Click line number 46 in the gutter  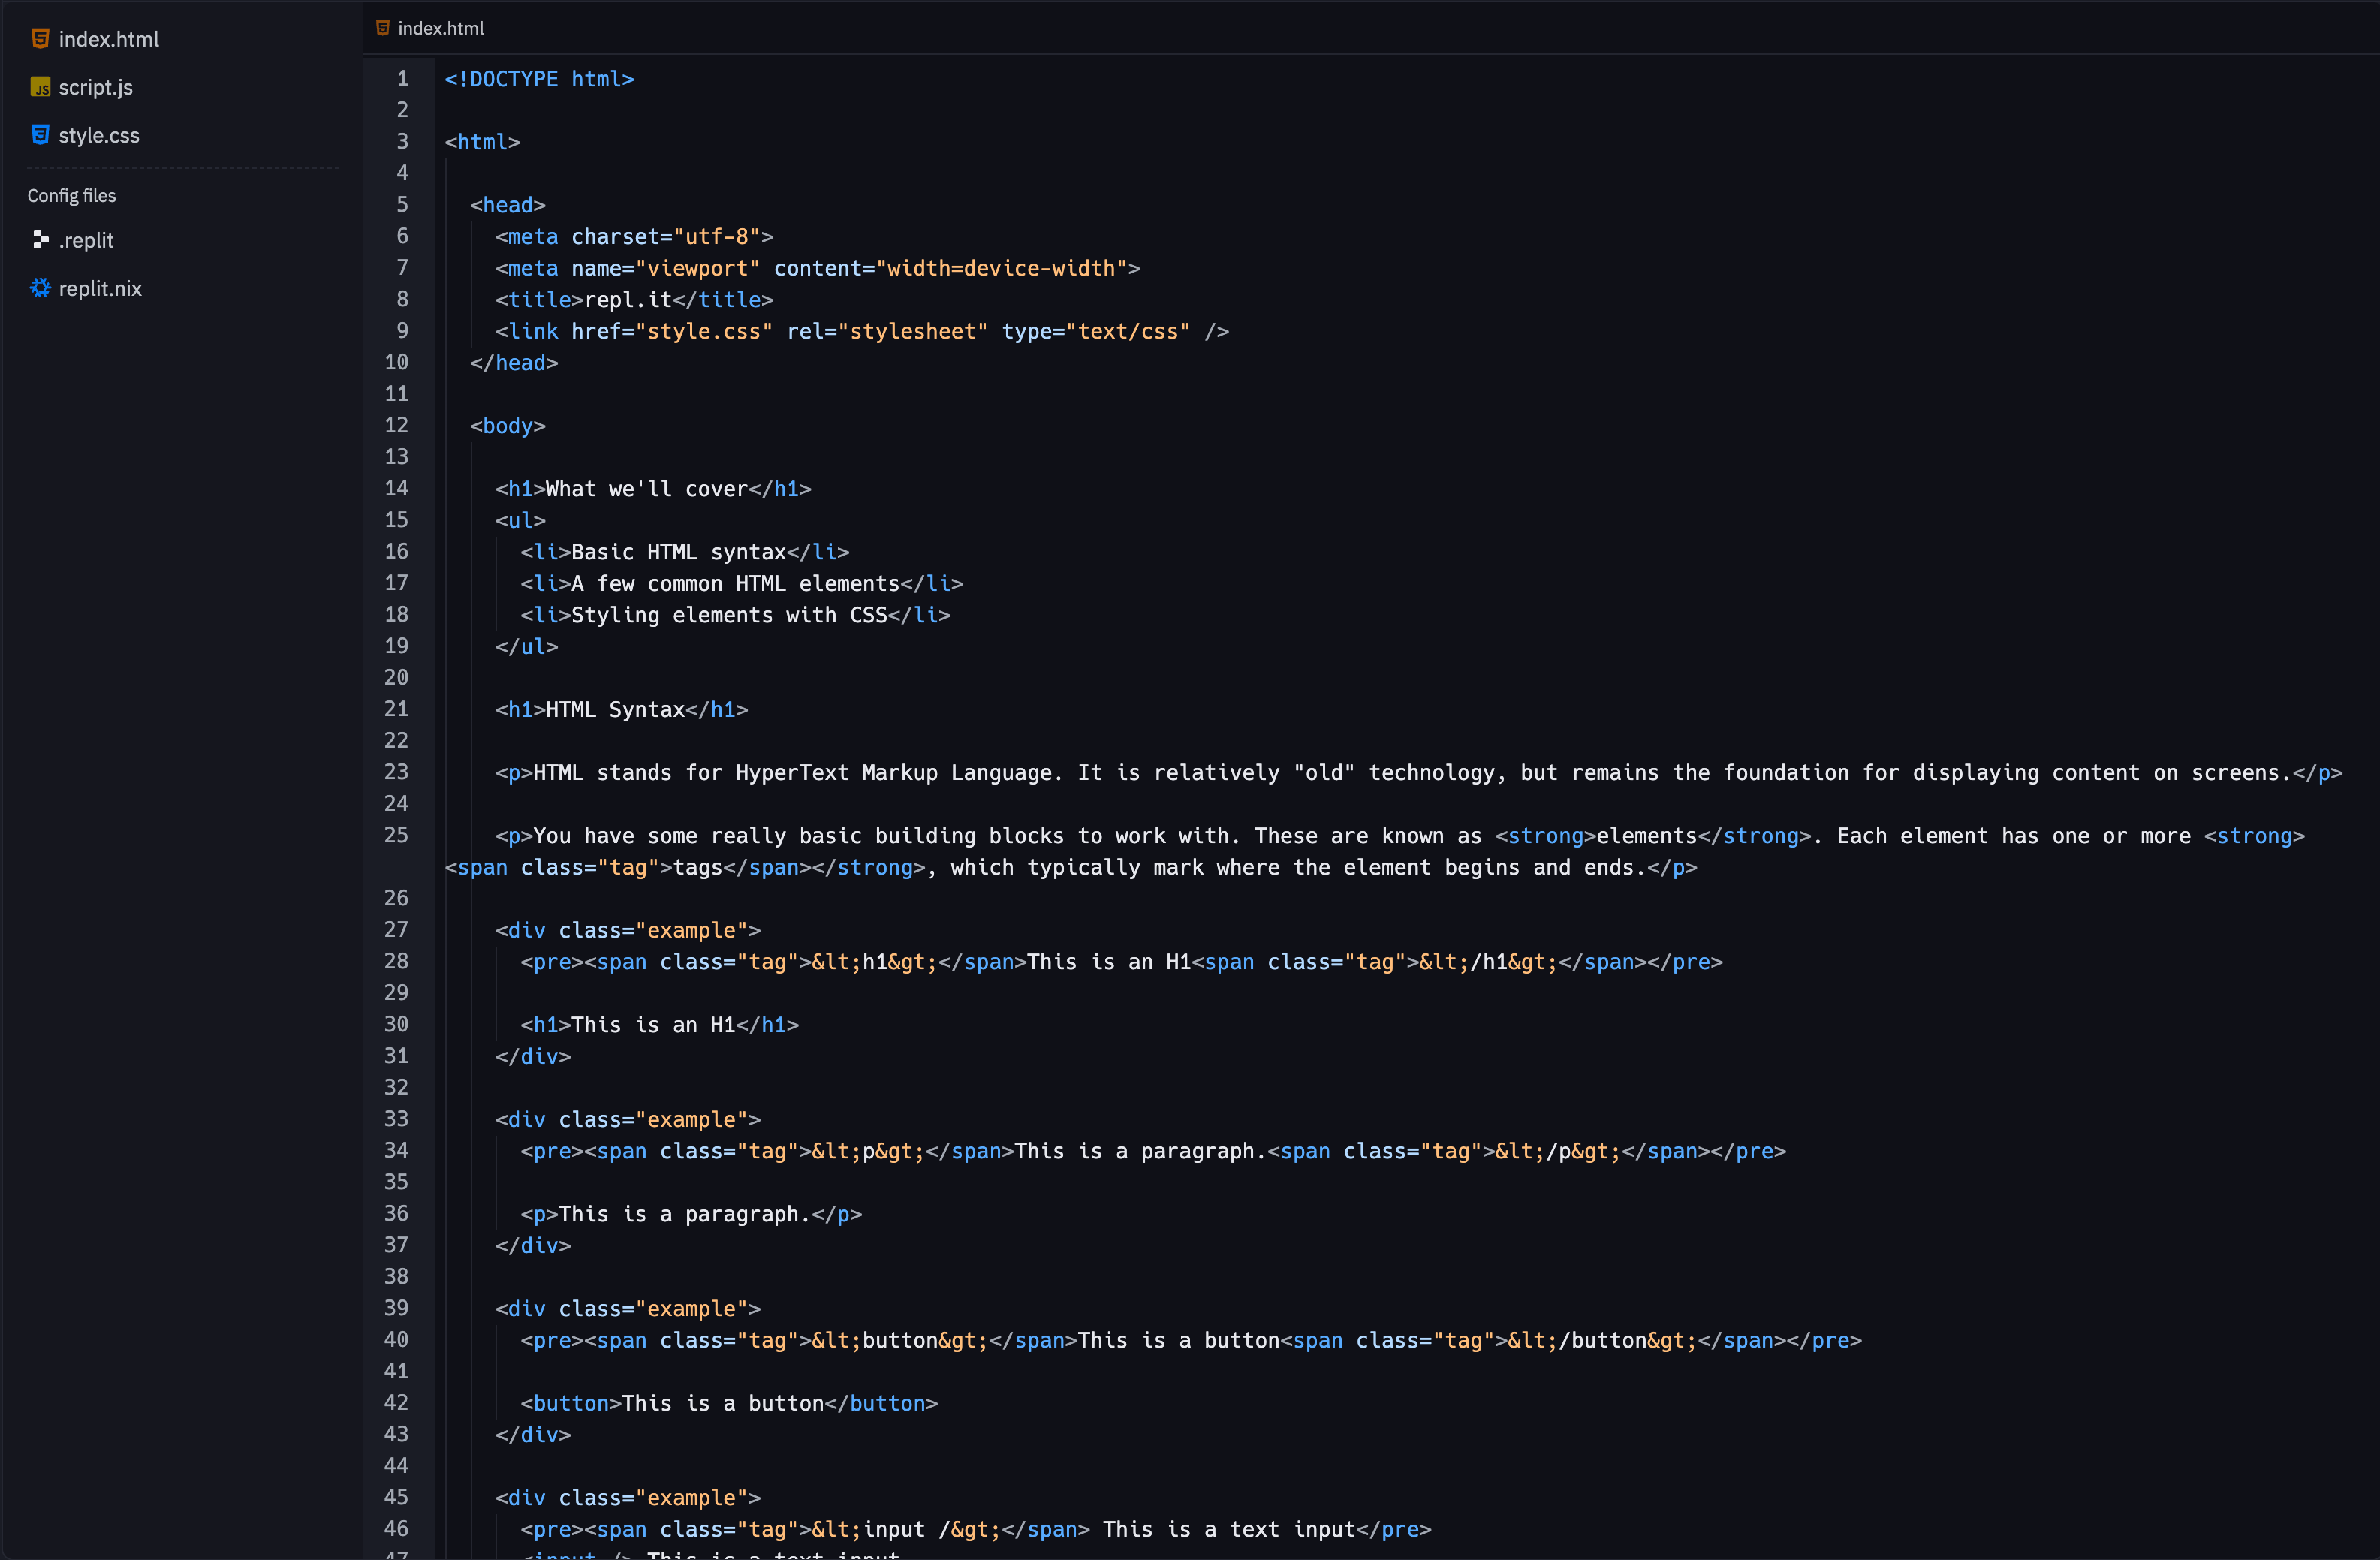pos(397,1528)
